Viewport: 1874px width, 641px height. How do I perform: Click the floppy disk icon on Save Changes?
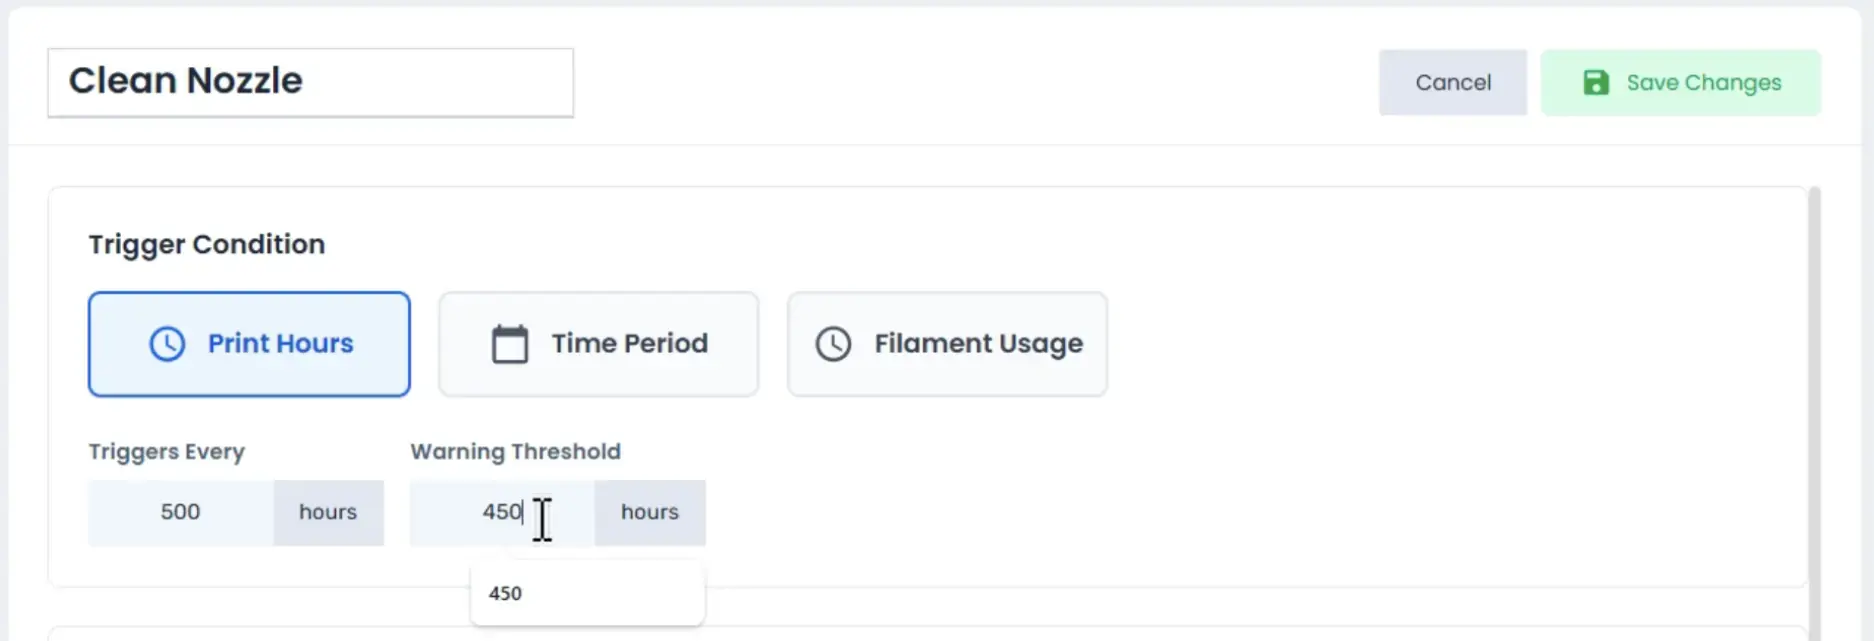(1596, 82)
